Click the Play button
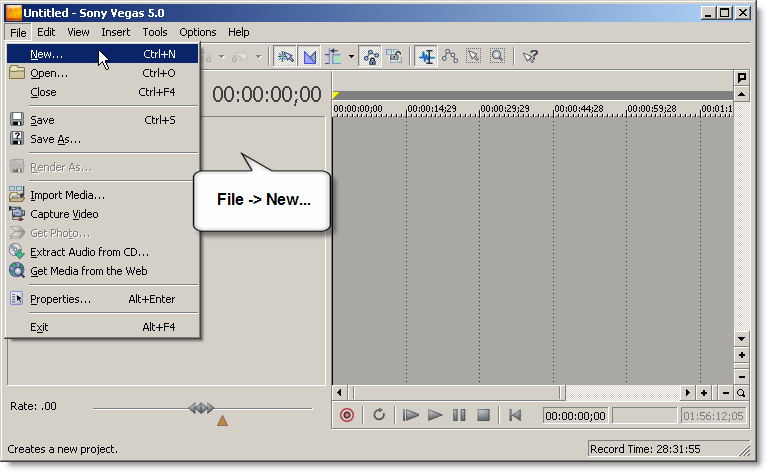 (435, 415)
